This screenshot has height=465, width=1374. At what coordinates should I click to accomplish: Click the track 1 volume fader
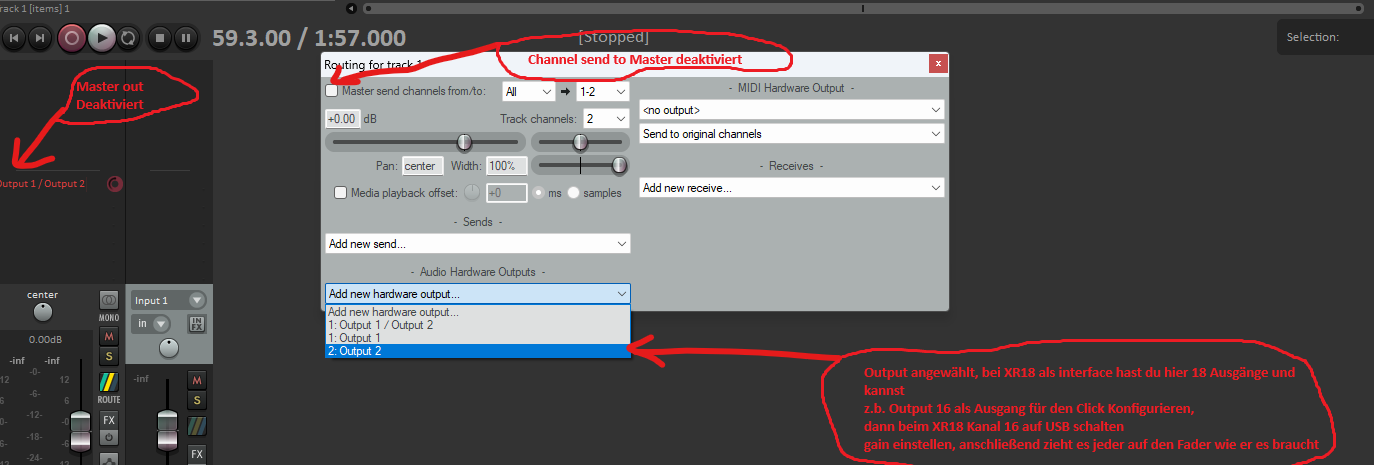[x=169, y=429]
